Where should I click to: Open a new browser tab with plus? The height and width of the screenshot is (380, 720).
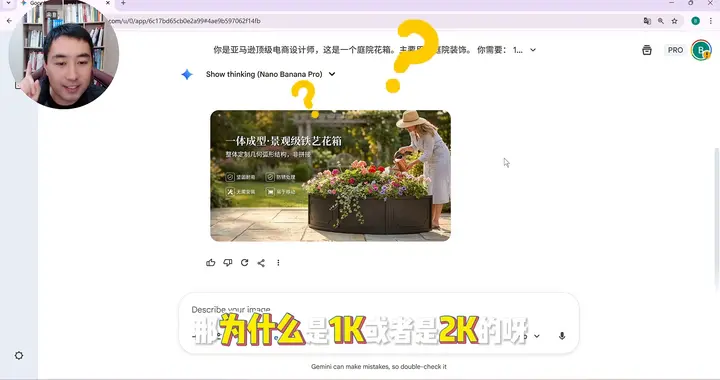pyautogui.click(x=123, y=3)
